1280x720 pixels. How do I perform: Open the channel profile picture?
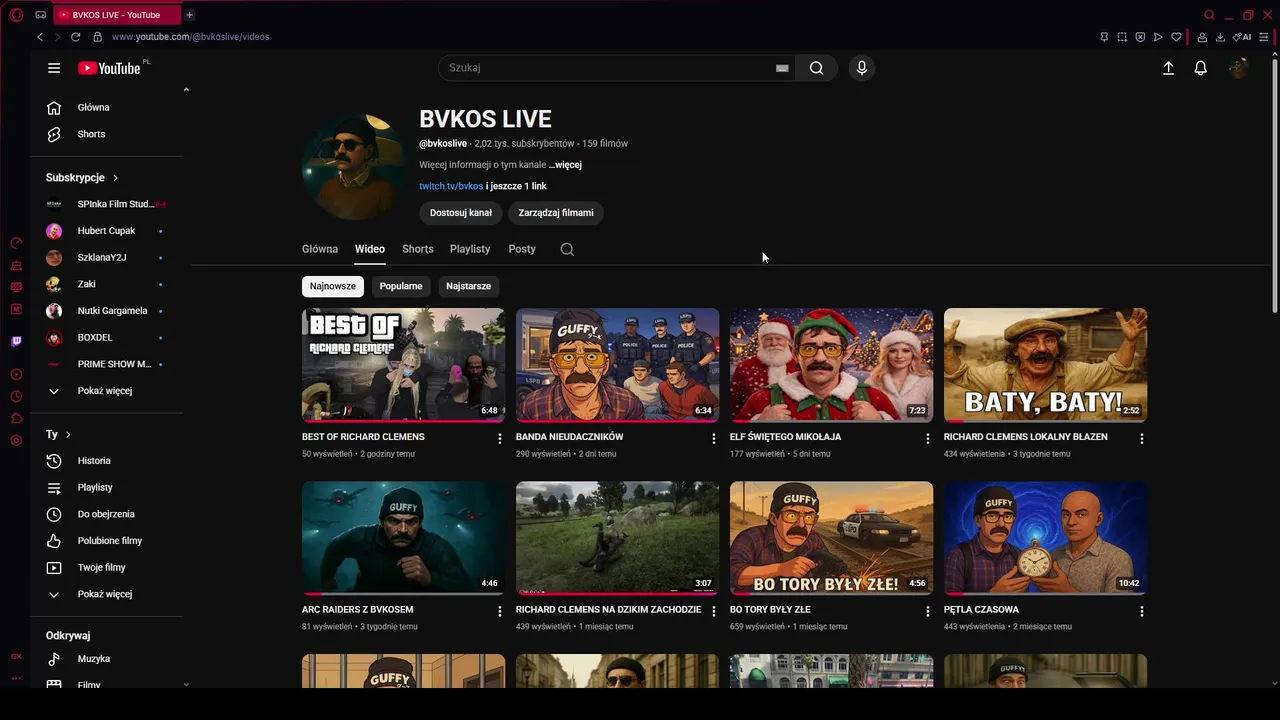coord(354,166)
